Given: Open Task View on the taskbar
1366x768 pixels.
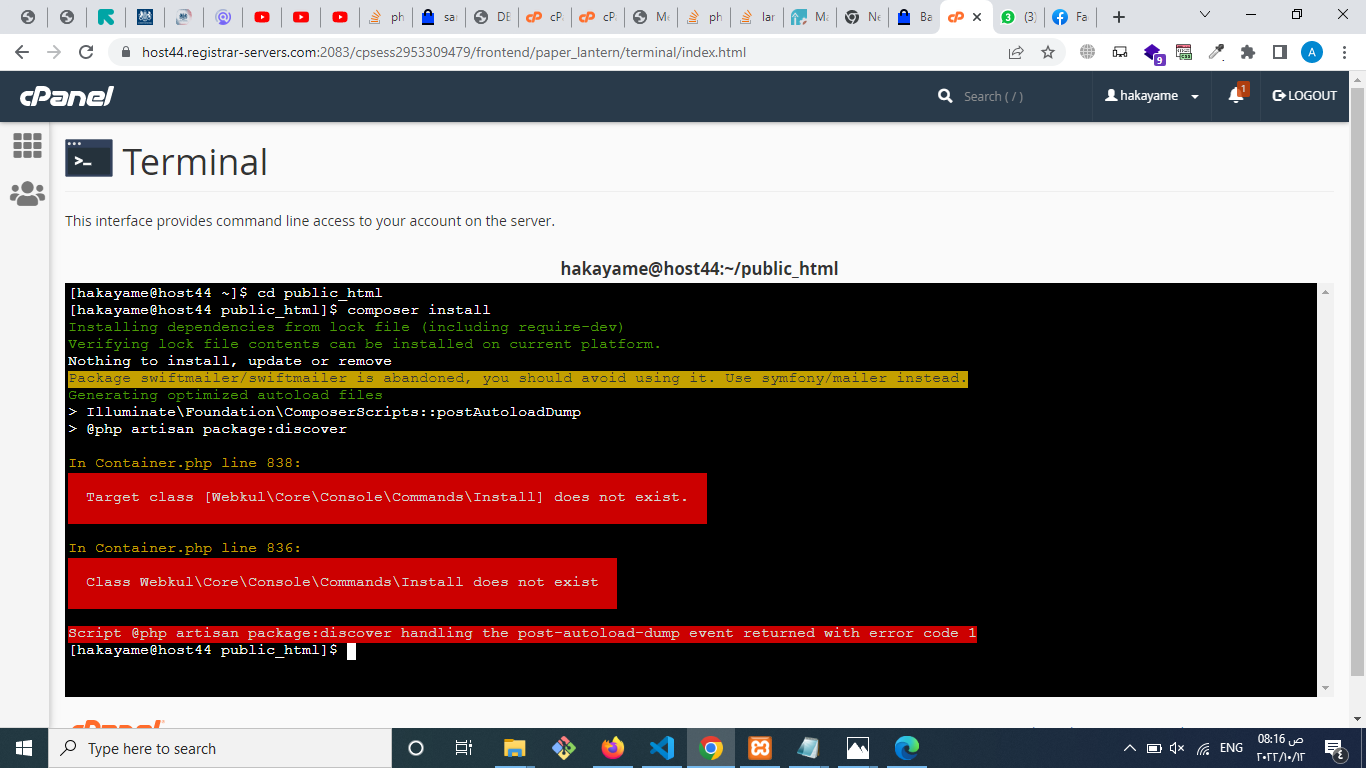Looking at the screenshot, I should click(464, 748).
